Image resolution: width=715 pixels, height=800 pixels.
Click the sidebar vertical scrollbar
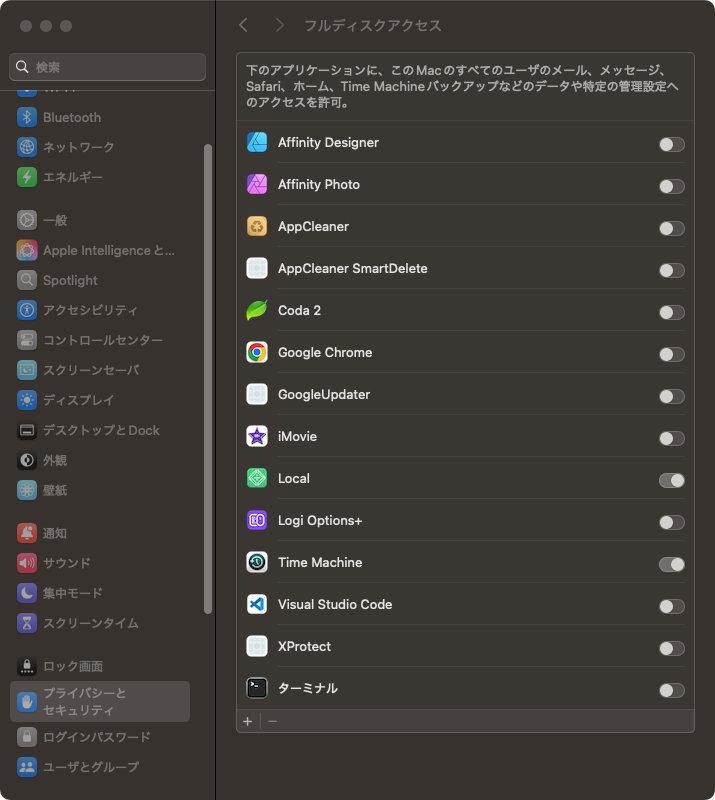[208, 378]
